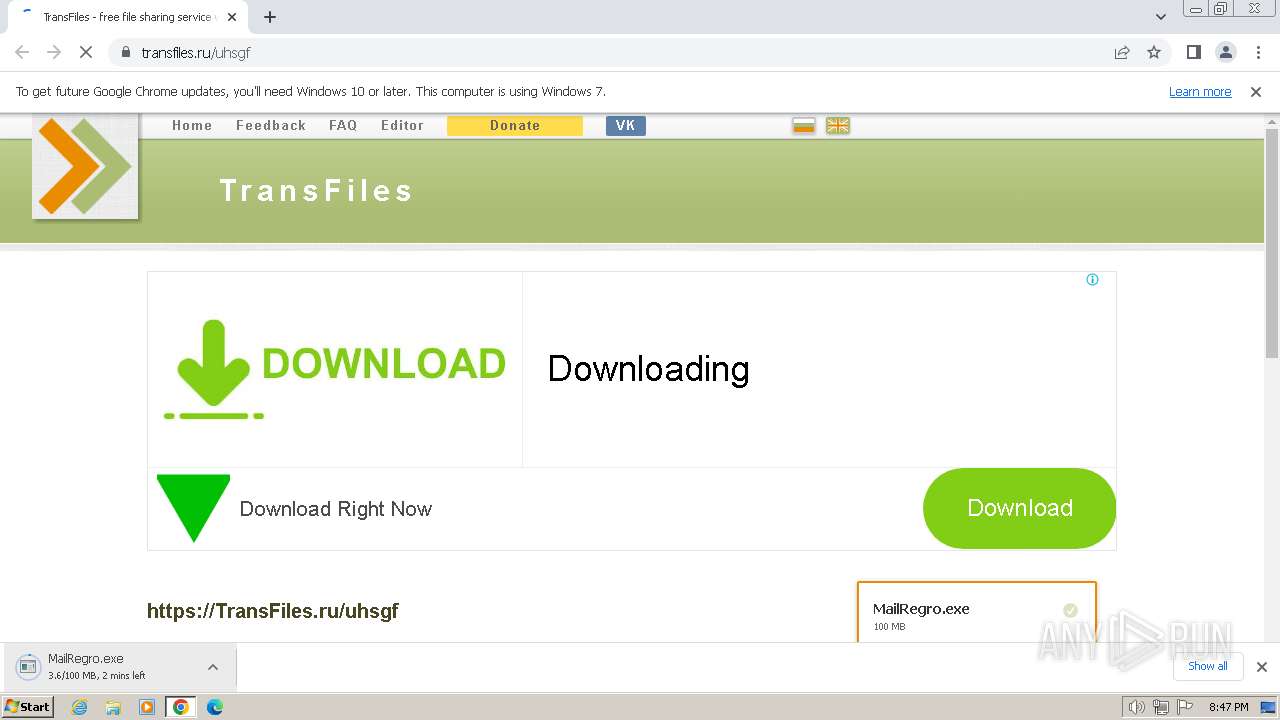
Task: Switch site language to Russian flag
Action: pos(804,125)
